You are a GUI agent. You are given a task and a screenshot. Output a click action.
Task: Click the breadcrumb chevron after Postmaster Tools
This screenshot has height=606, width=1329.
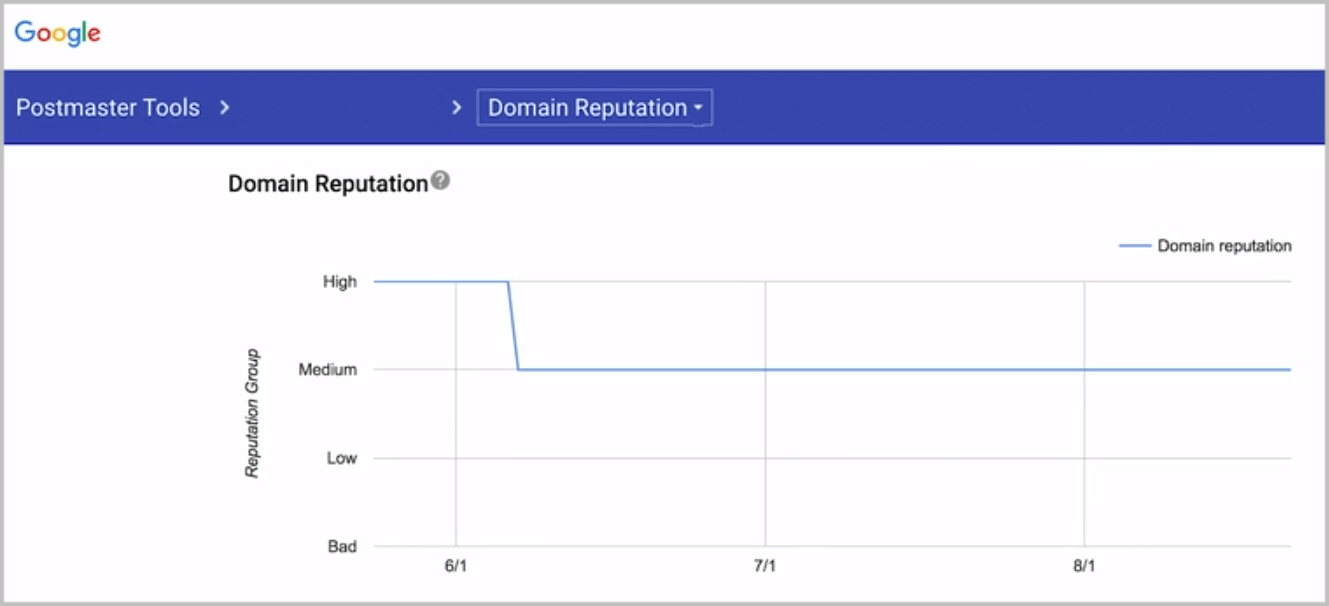pos(226,107)
